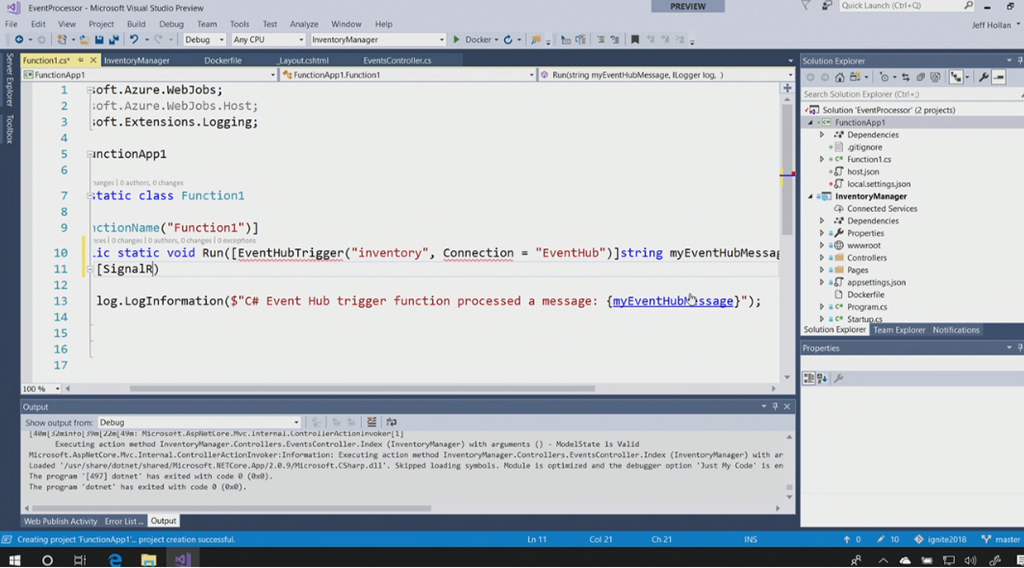Click the Undo arrow icon
1024x568 pixels.
pos(133,40)
